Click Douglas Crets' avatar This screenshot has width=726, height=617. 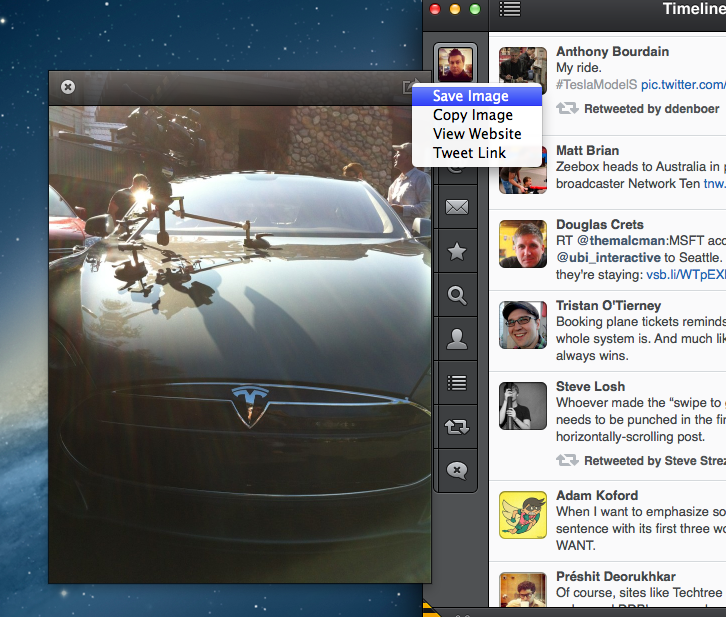coord(523,244)
